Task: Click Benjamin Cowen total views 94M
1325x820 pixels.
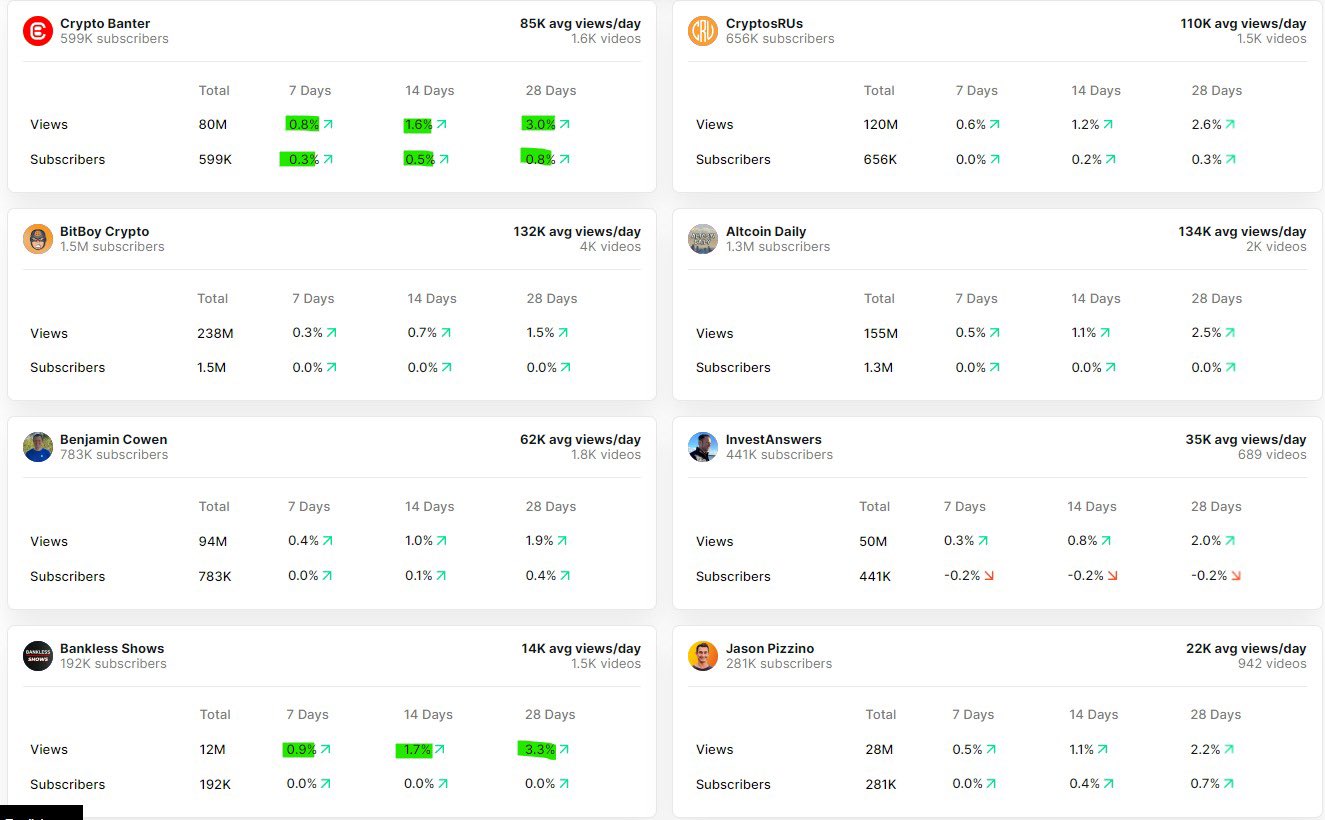Action: point(213,542)
